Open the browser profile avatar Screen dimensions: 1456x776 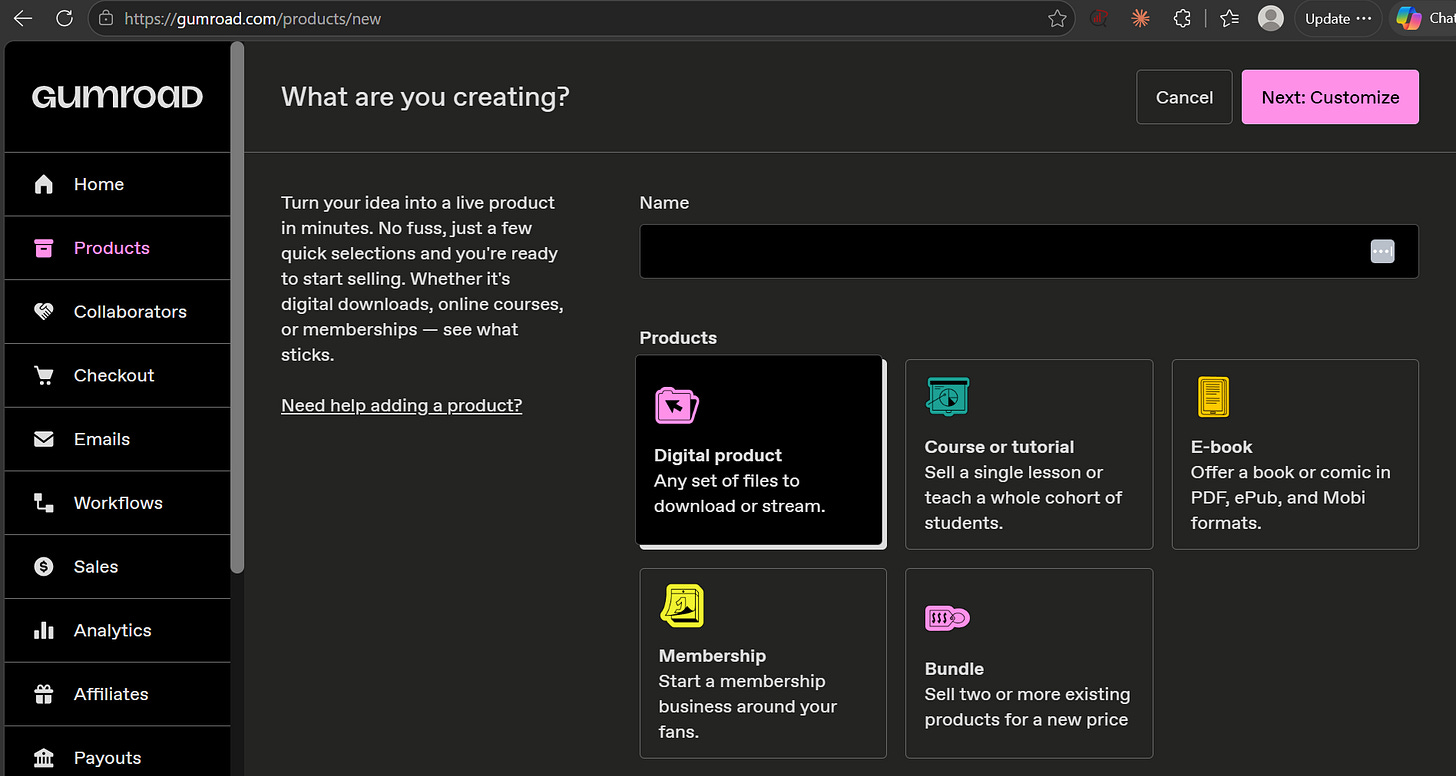[x=1271, y=18]
